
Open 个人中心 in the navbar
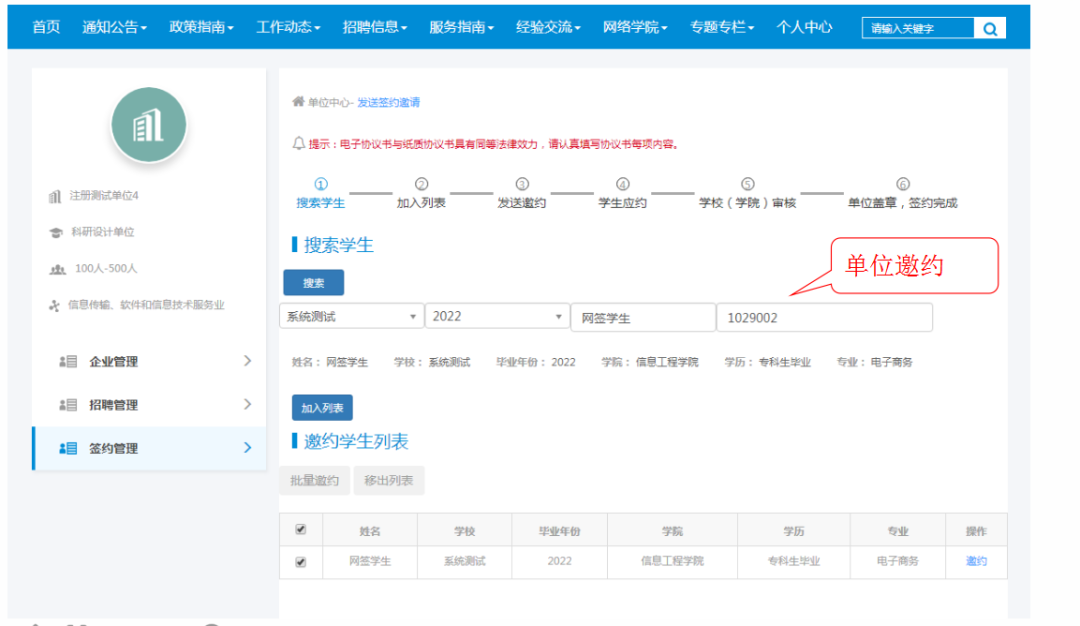804,28
